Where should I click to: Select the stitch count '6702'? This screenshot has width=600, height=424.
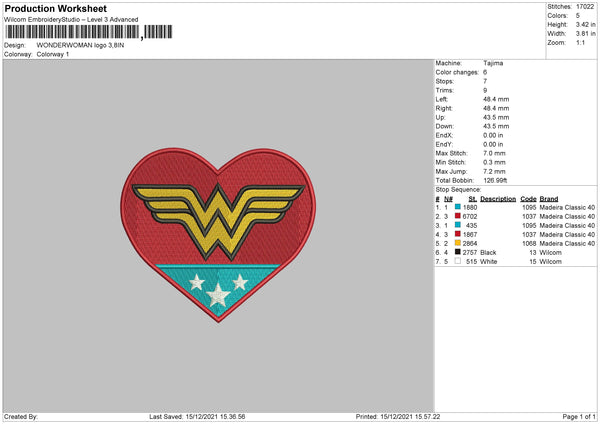pos(470,217)
